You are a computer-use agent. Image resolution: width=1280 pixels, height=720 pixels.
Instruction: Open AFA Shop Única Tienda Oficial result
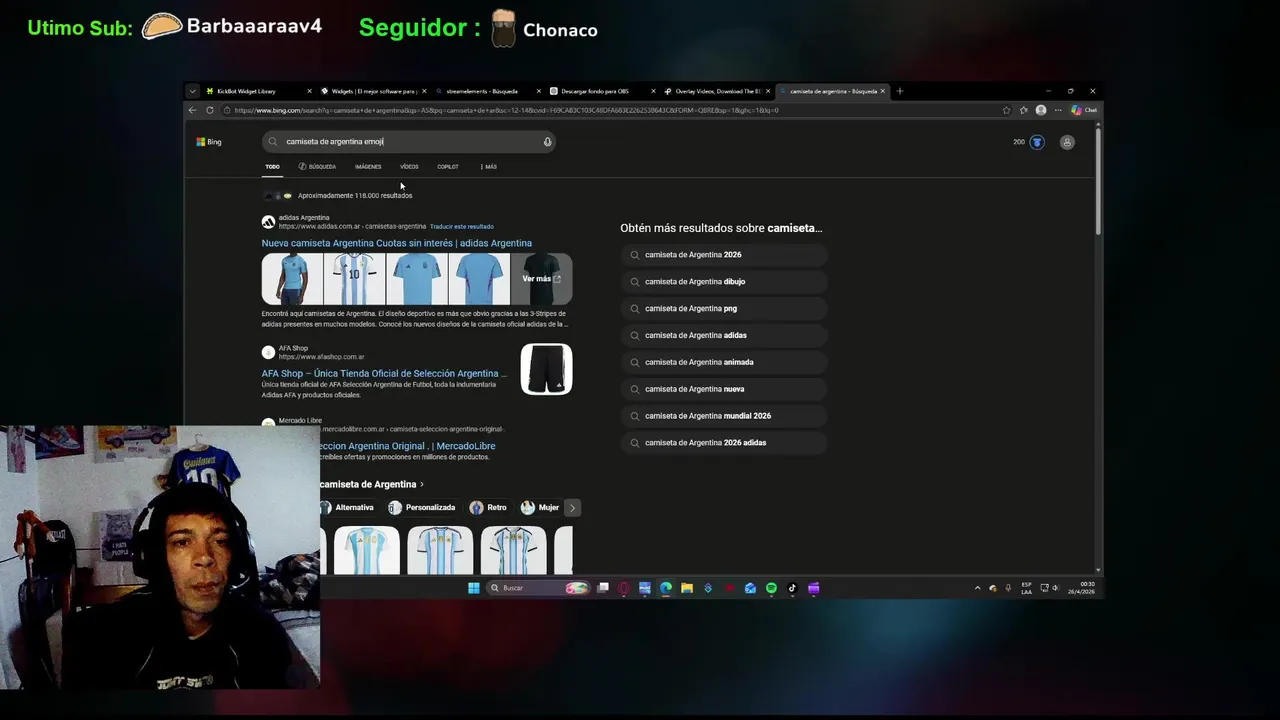(385, 373)
